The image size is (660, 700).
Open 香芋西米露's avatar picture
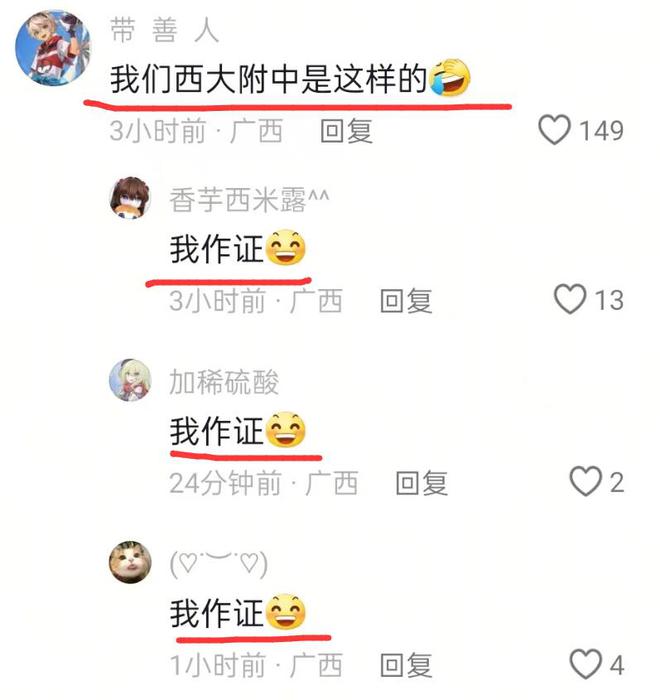[x=130, y=198]
